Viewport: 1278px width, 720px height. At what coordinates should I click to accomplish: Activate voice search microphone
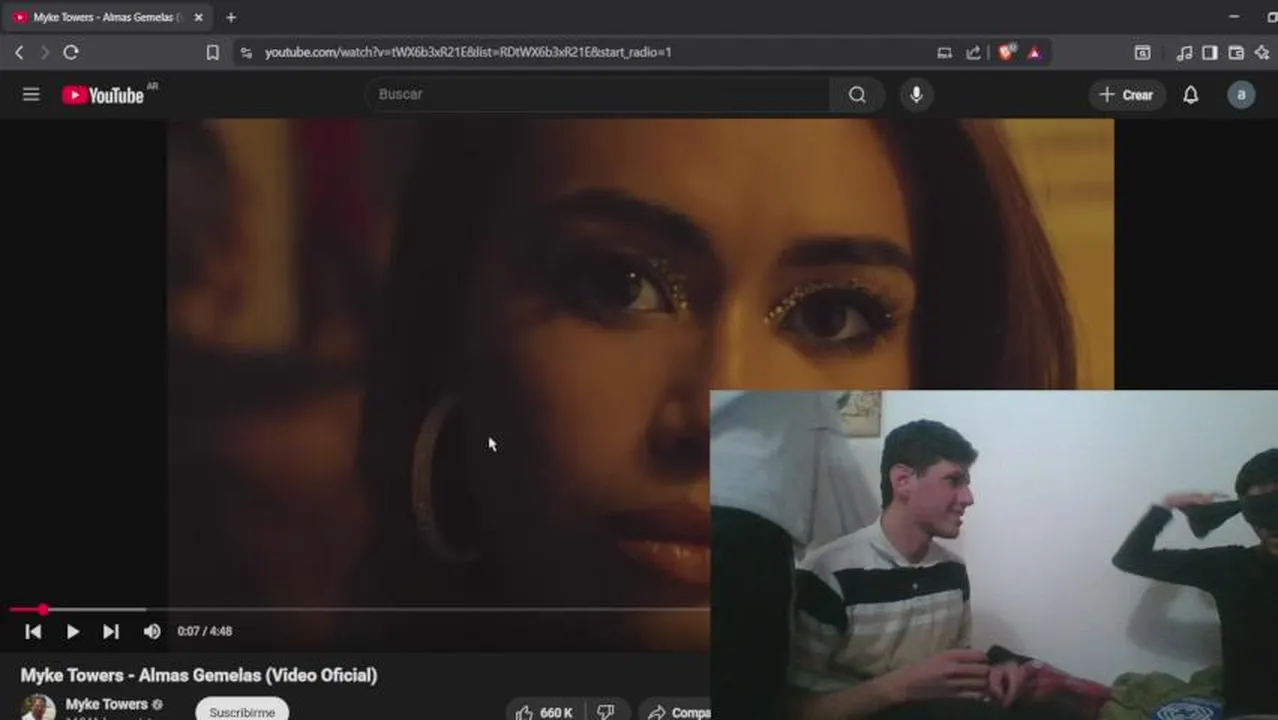[916, 94]
